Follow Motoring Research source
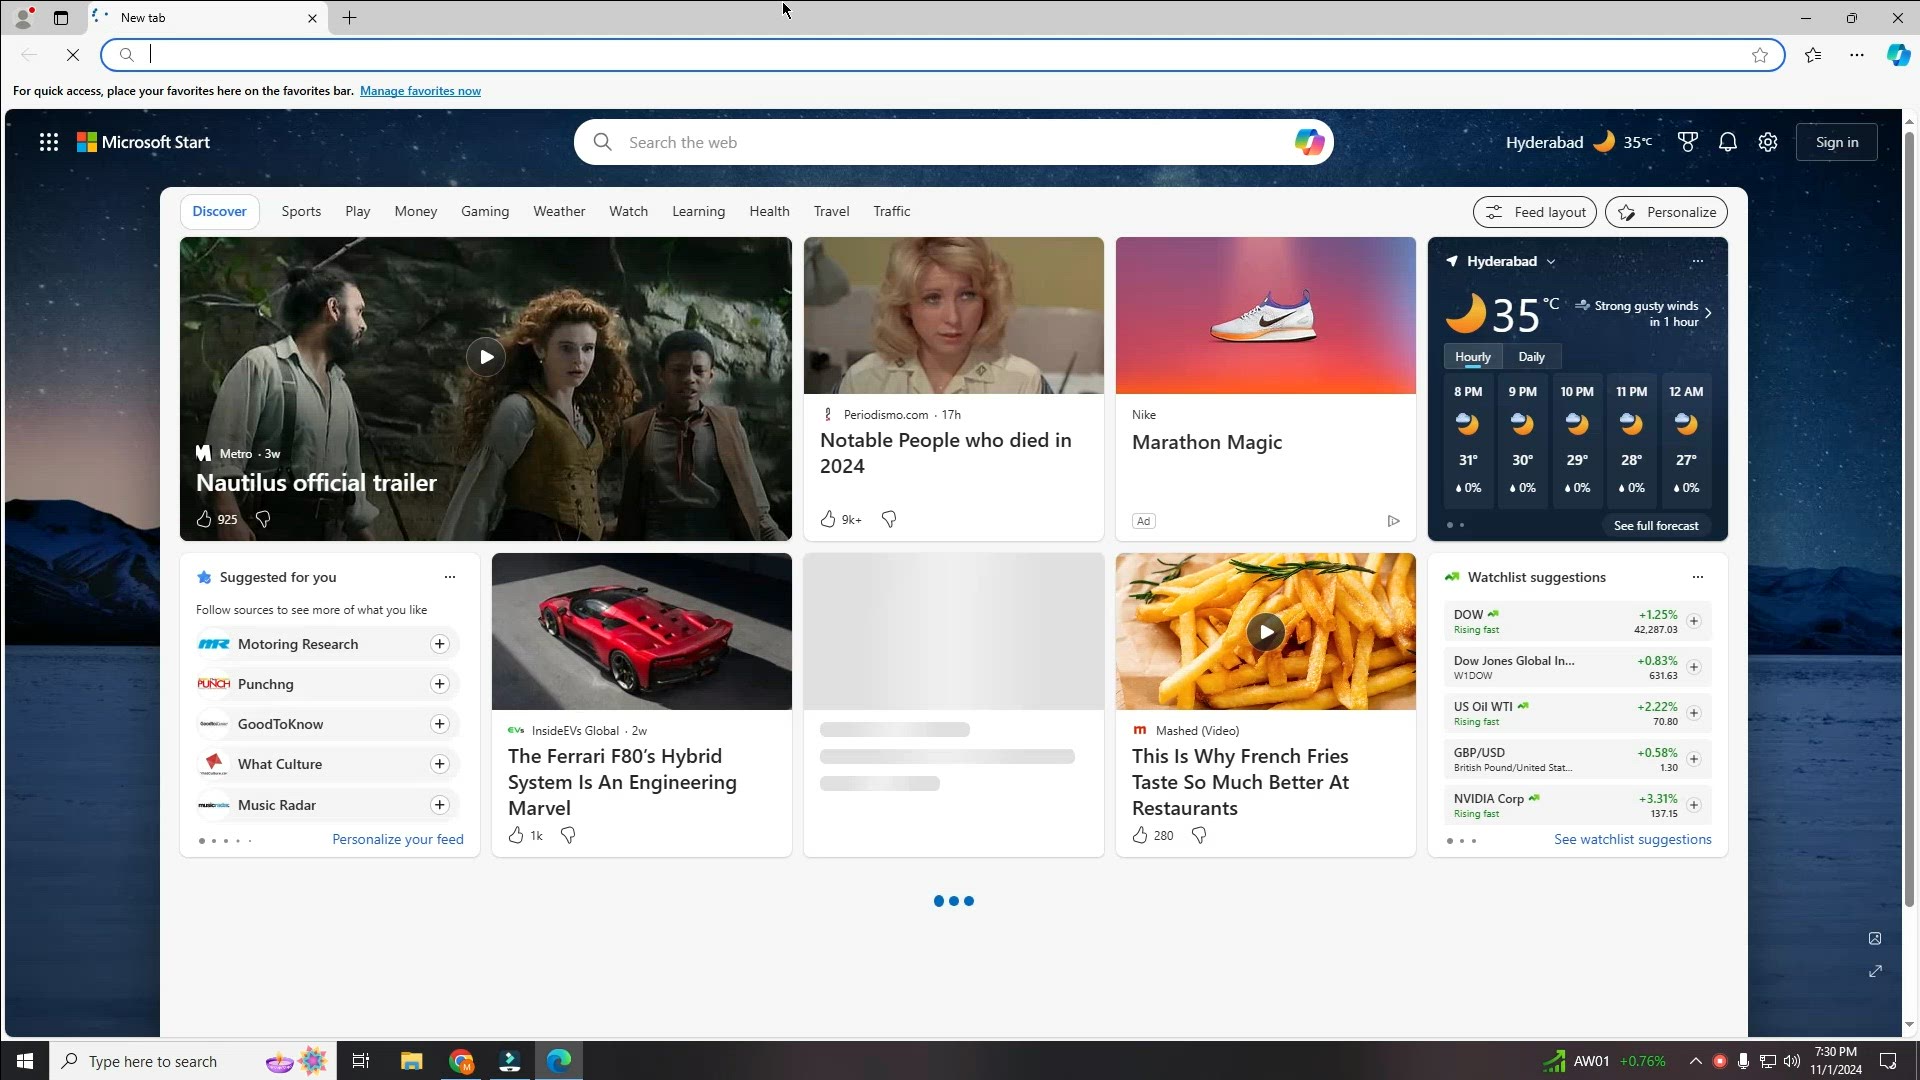 [x=439, y=644]
